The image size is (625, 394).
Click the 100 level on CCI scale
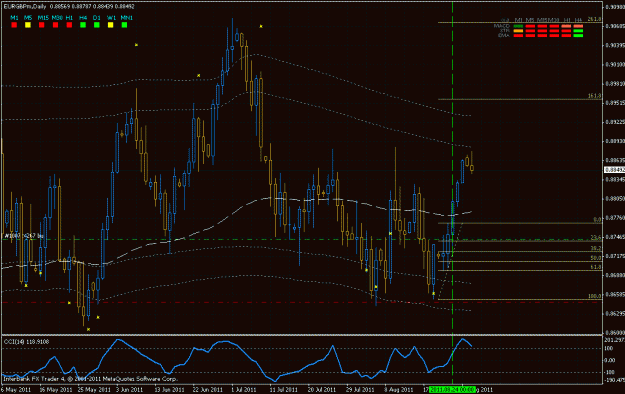point(609,349)
